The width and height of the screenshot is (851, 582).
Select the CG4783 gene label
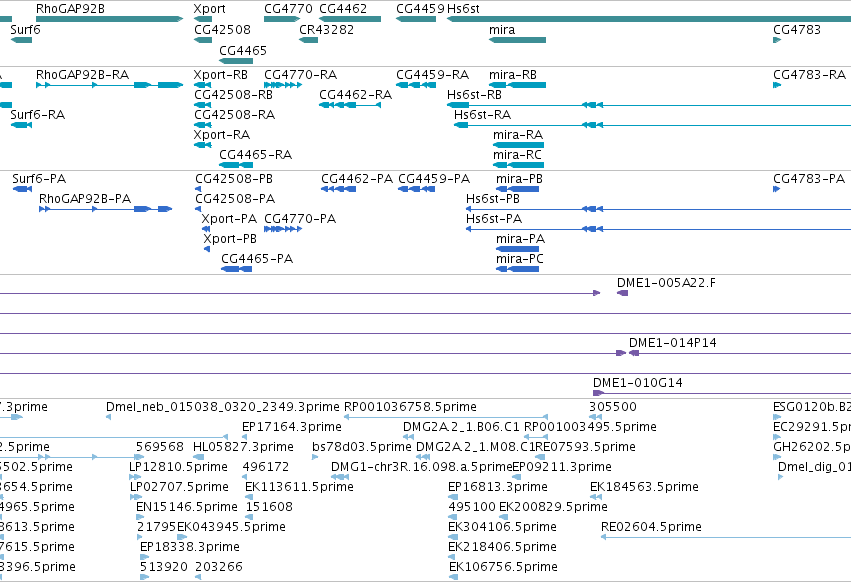coord(797,29)
